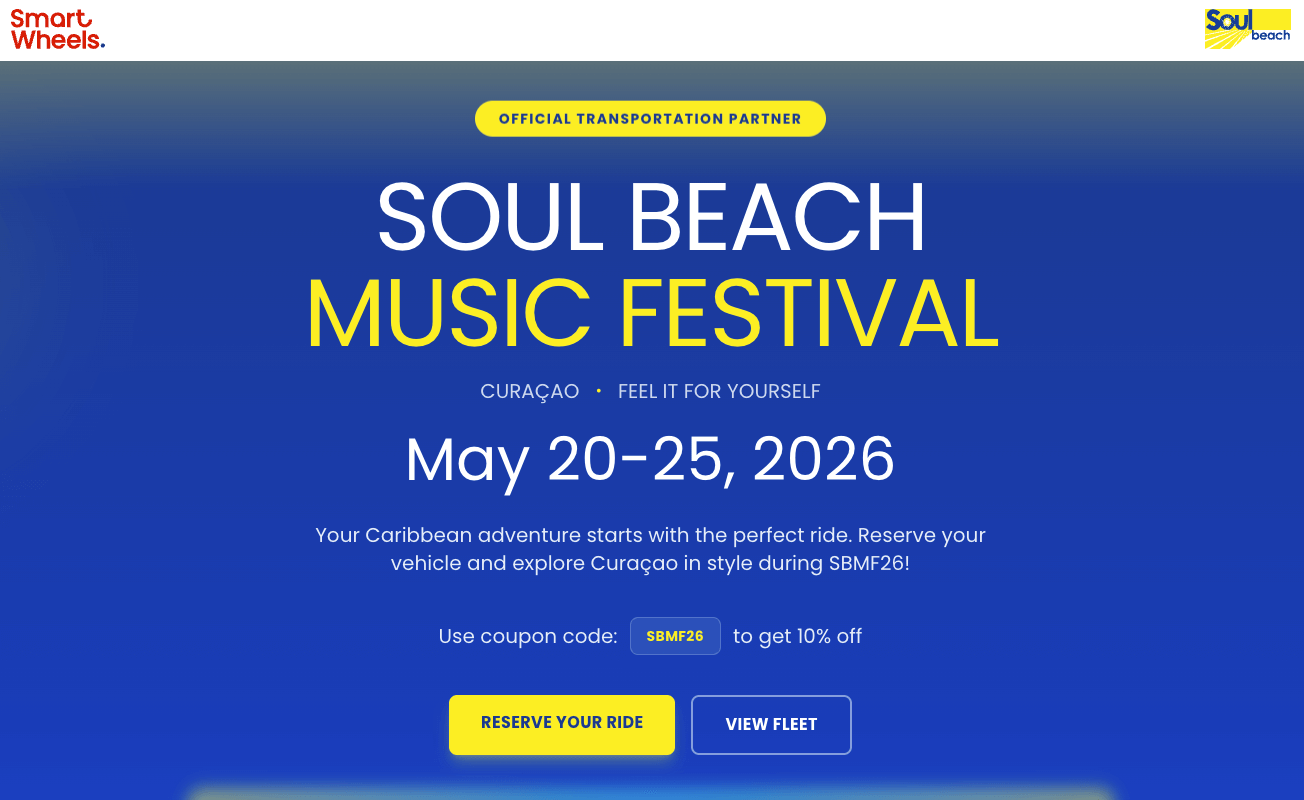The image size is (1304, 800).
Task: Click the OFFICIAL TRANSPORTATION PARTNER badge
Action: click(650, 118)
